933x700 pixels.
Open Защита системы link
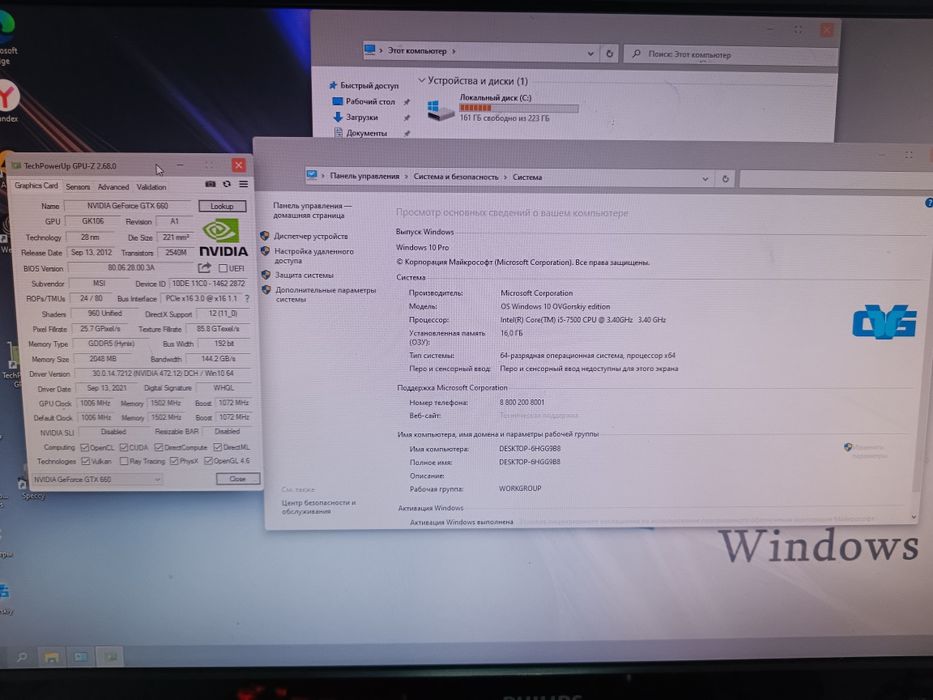[x=304, y=275]
